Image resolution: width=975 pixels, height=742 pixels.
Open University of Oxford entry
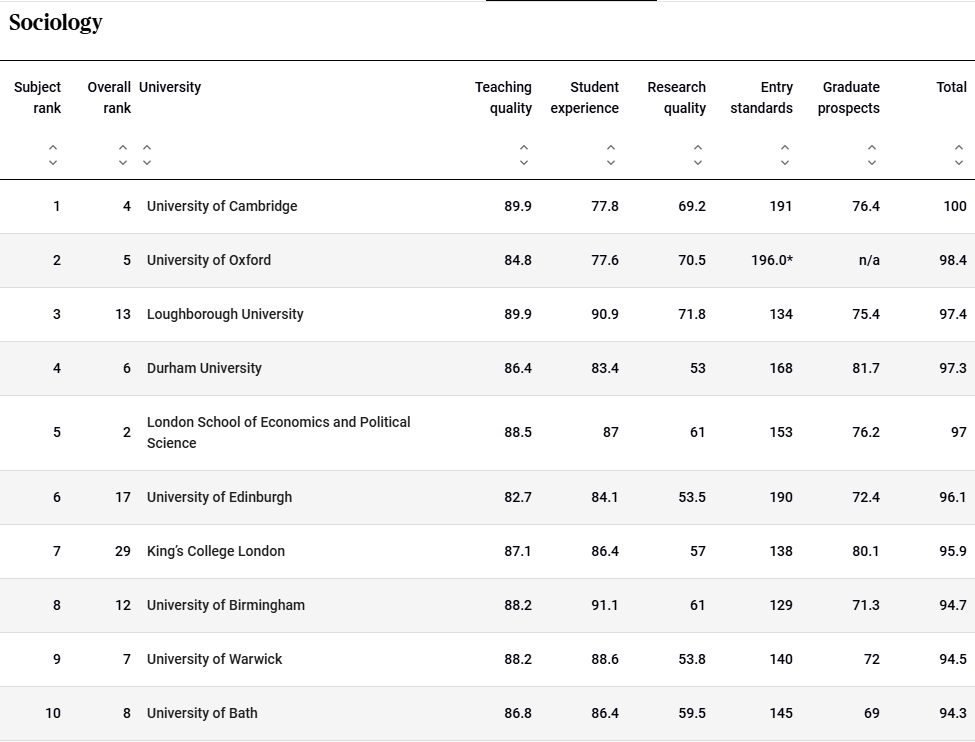click(x=209, y=260)
